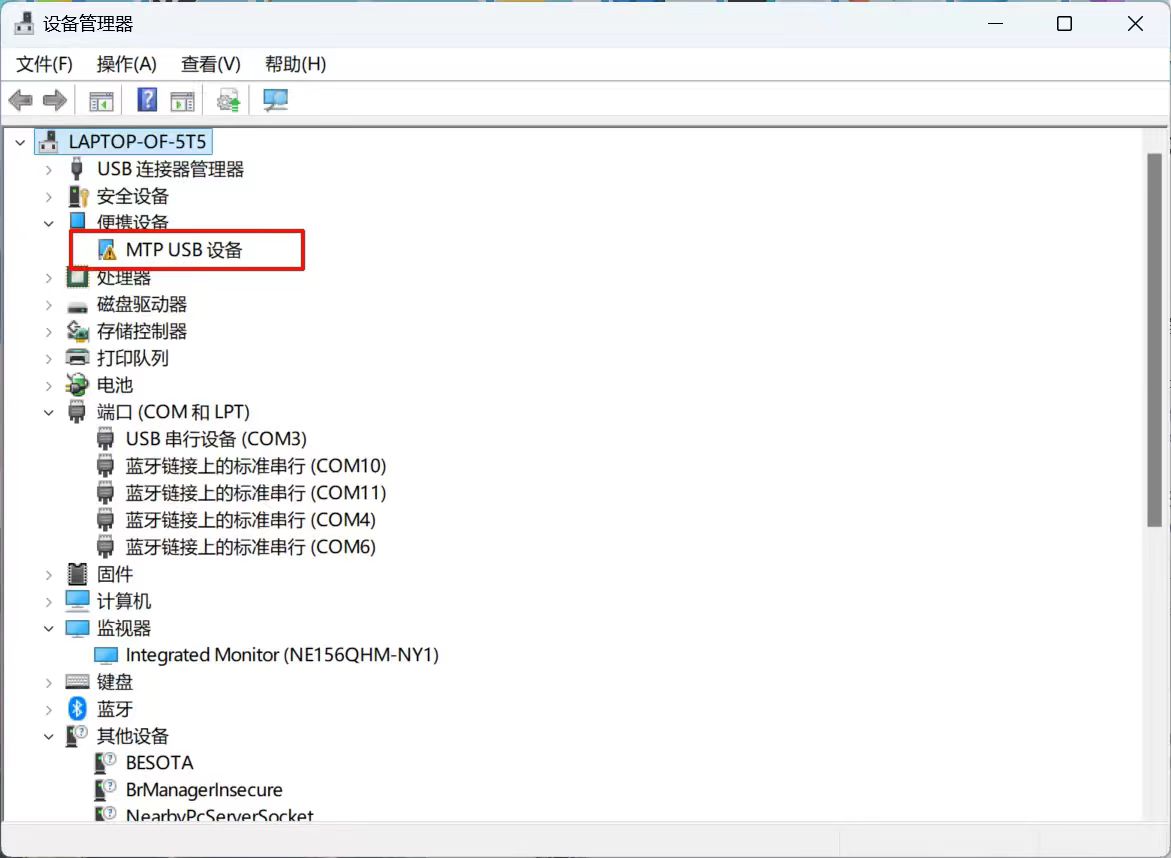Click the USB 串行设备 (COM3) port icon

105,438
